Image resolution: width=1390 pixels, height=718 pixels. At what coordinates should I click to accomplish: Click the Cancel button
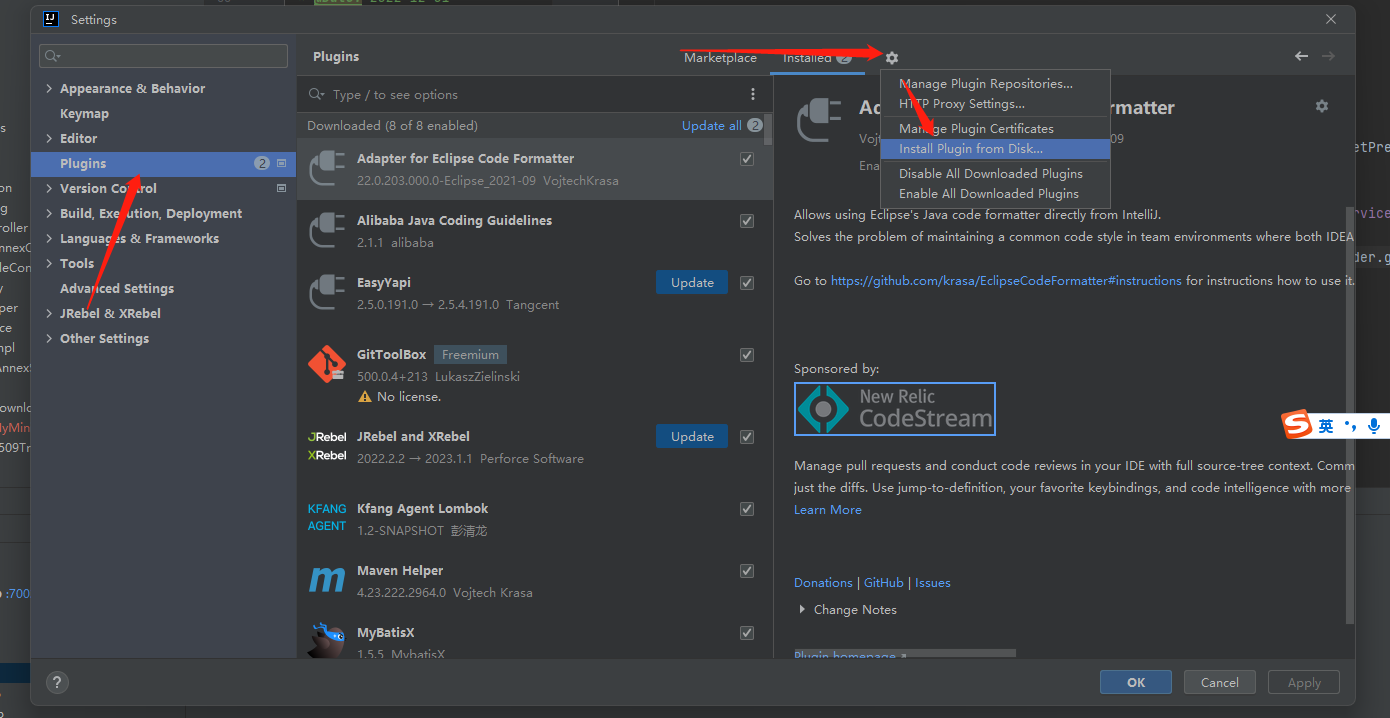click(1219, 682)
